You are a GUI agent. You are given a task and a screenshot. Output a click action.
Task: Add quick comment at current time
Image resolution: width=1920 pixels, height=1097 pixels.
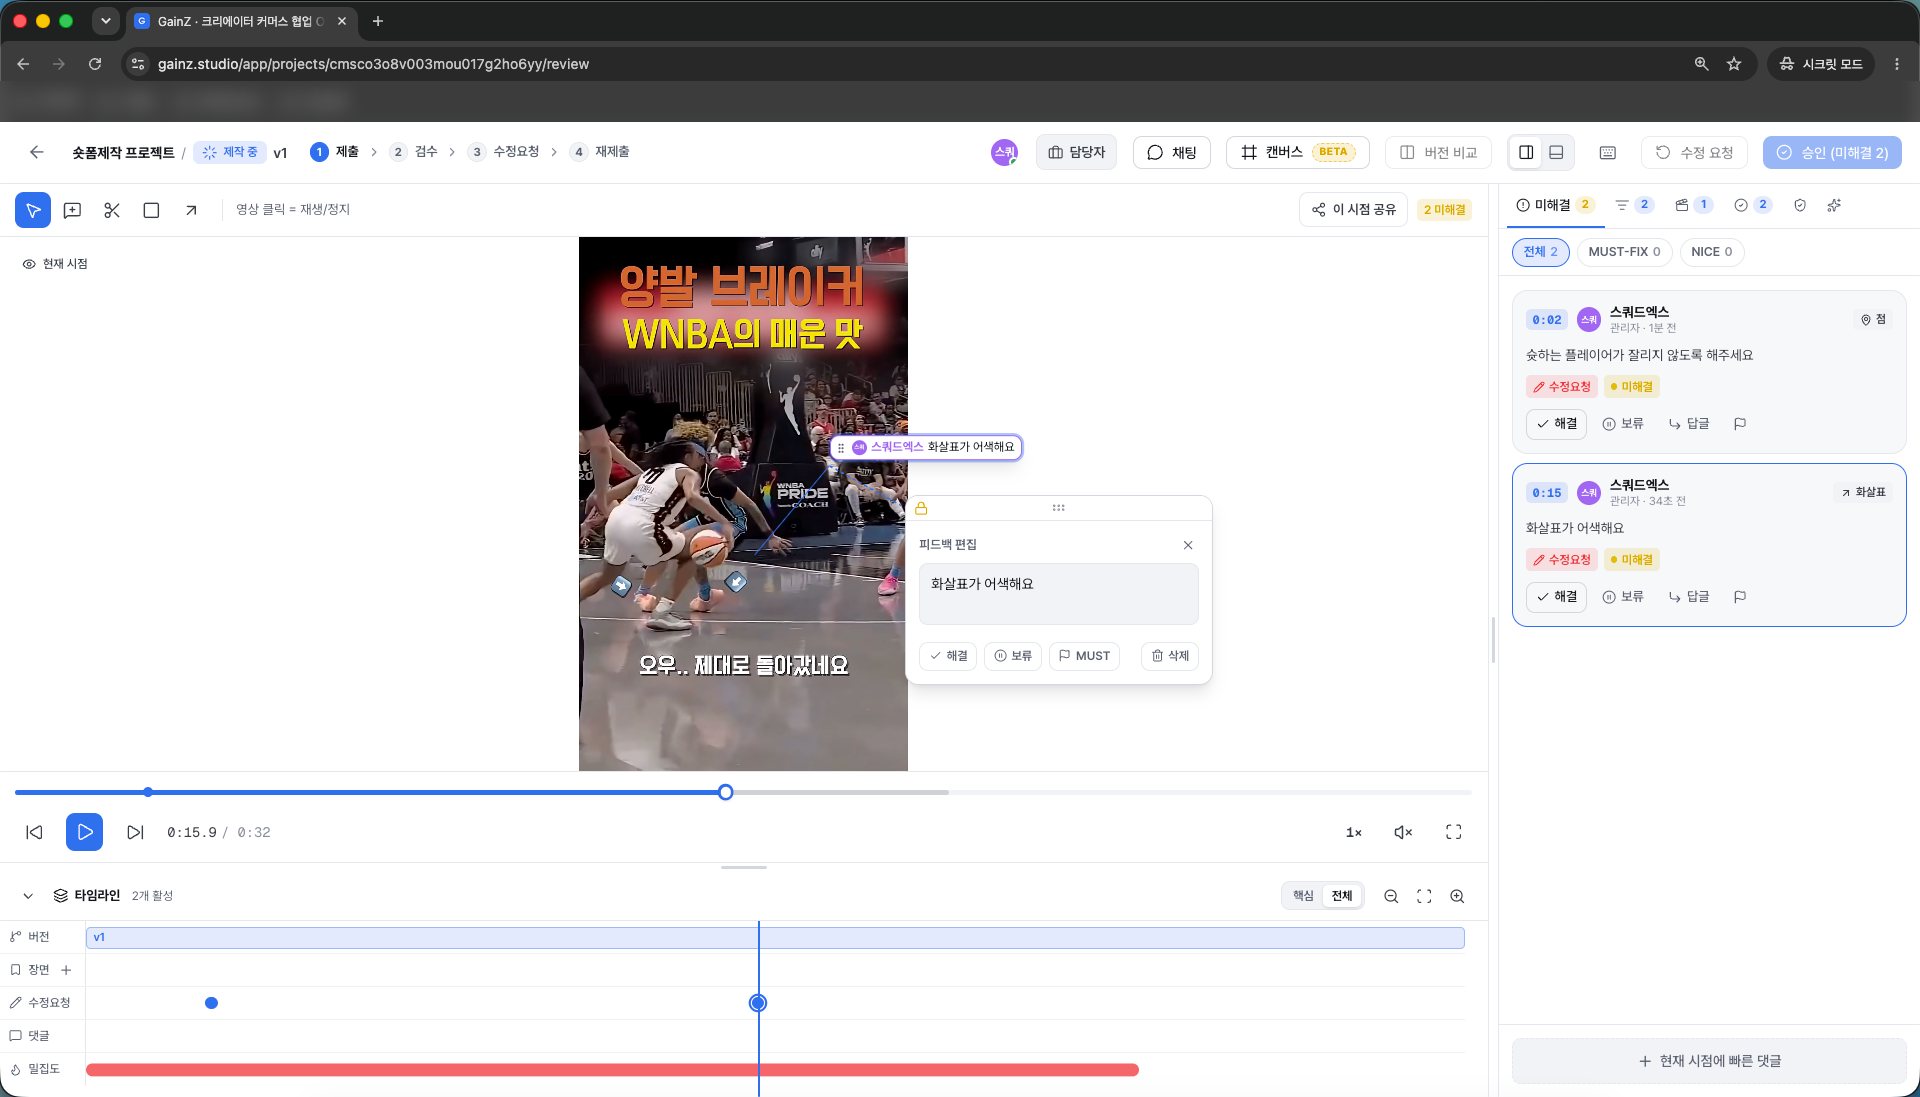pos(1709,1061)
